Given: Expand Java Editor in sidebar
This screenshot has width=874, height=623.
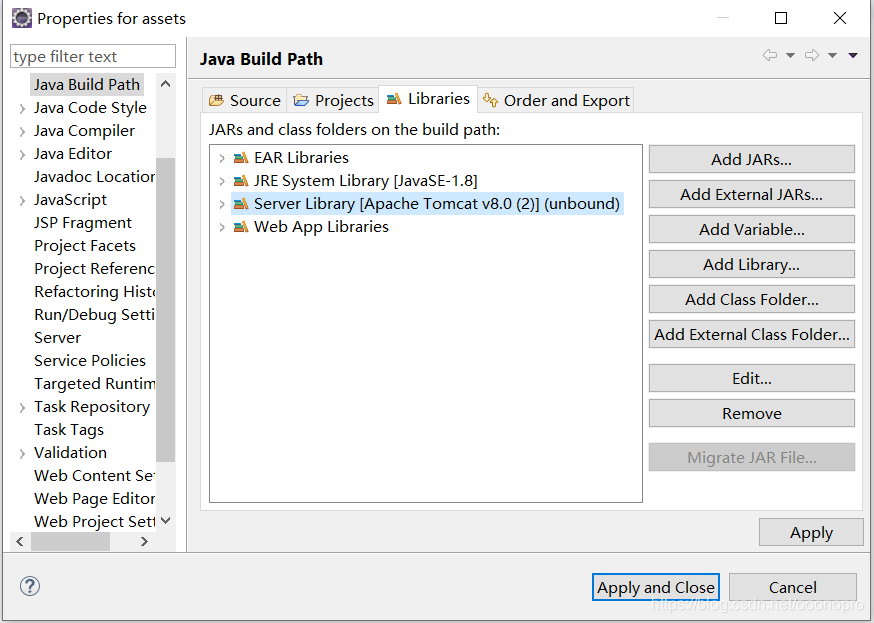Looking at the screenshot, I should 22,154.
